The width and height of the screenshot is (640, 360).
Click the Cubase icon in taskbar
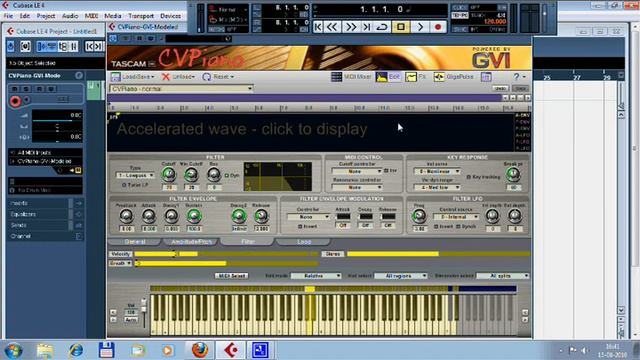pos(231,350)
